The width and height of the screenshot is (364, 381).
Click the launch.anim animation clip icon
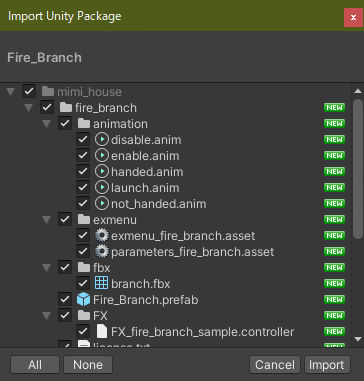click(102, 188)
